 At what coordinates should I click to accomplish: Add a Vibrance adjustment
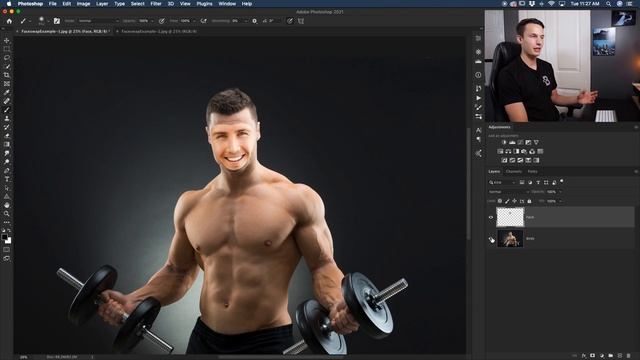tap(536, 142)
